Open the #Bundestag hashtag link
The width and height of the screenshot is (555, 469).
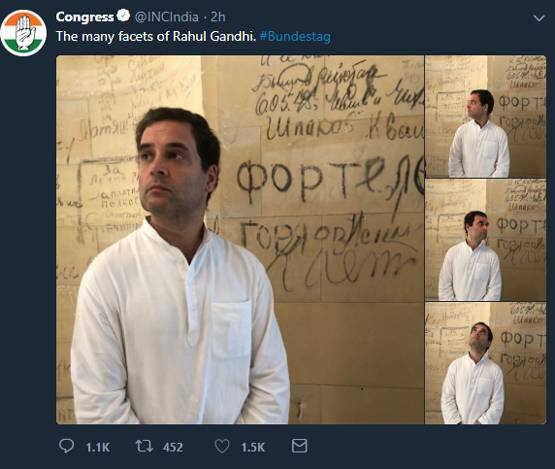[296, 36]
